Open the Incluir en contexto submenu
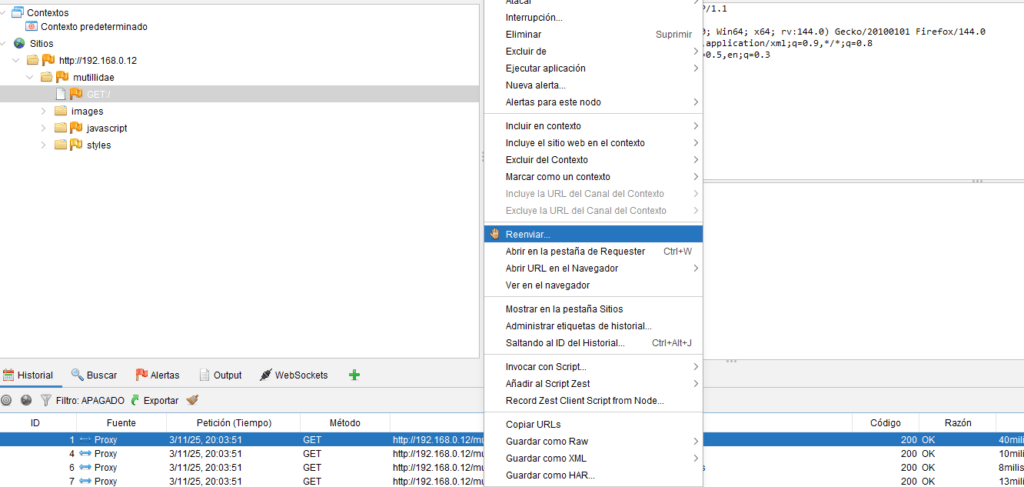 click(543, 126)
